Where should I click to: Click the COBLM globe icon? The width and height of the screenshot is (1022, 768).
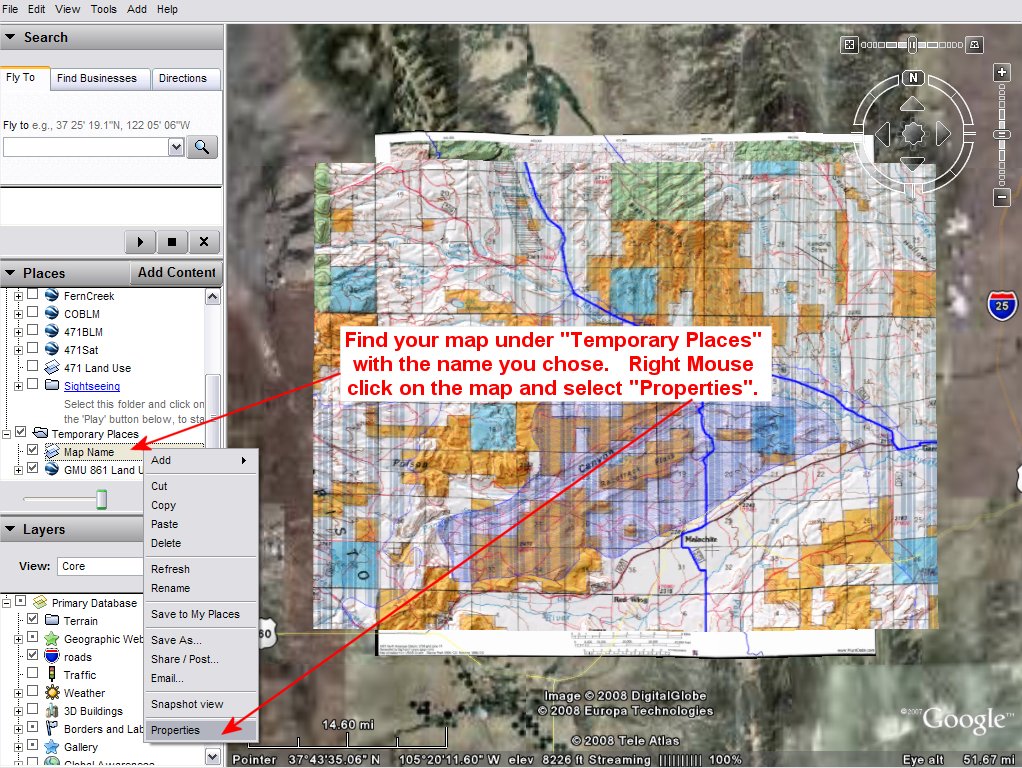click(52, 313)
